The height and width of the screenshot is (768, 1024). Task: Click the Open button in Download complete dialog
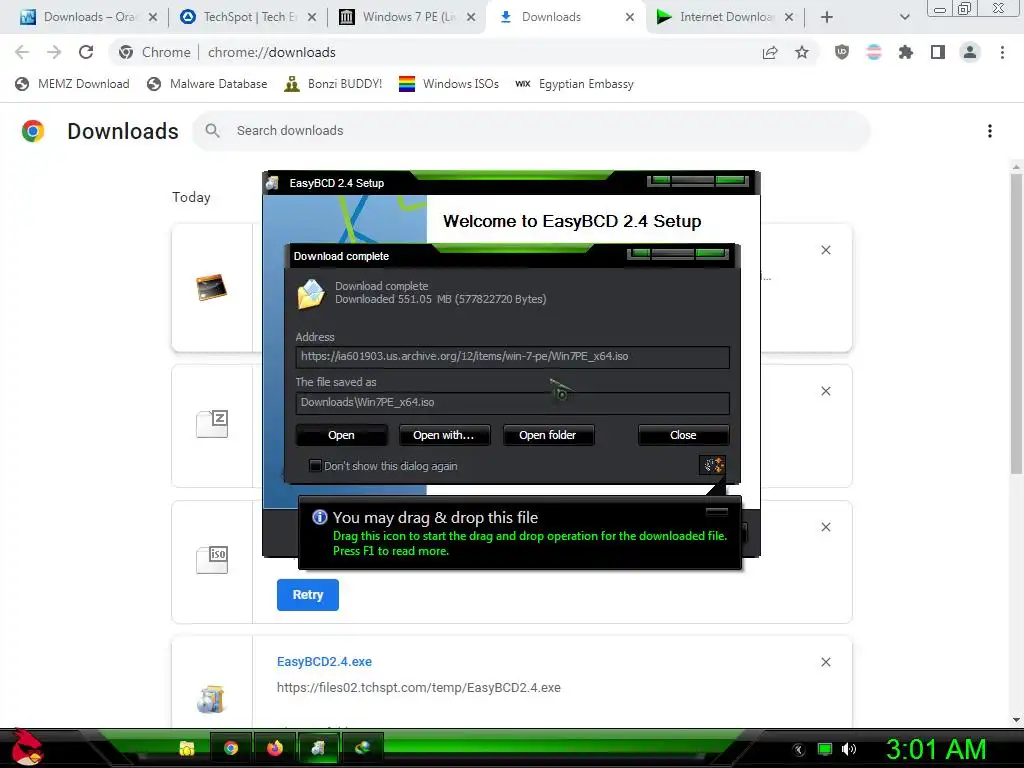(x=341, y=435)
